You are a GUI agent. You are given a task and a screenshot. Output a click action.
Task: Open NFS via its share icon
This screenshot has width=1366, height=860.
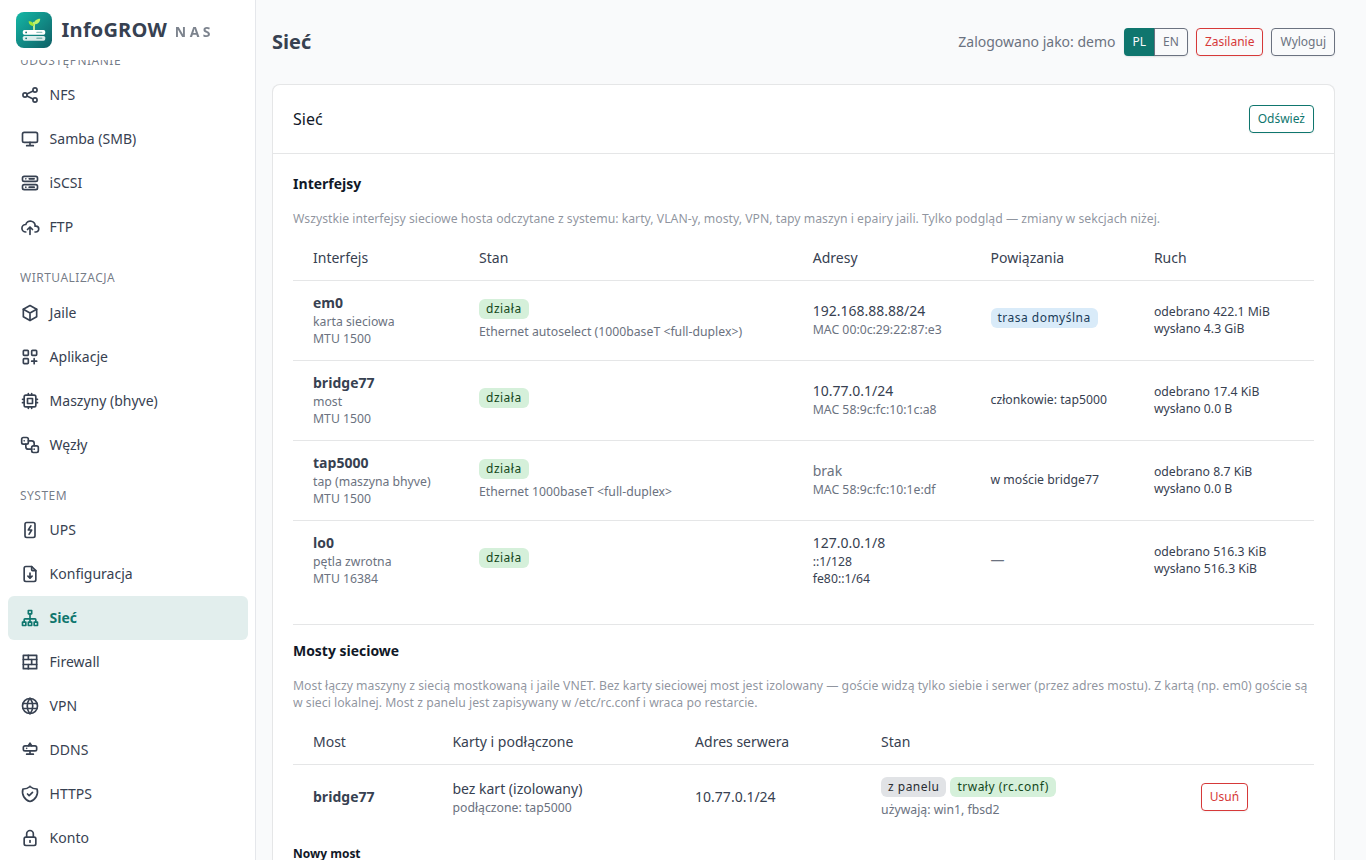click(x=30, y=95)
